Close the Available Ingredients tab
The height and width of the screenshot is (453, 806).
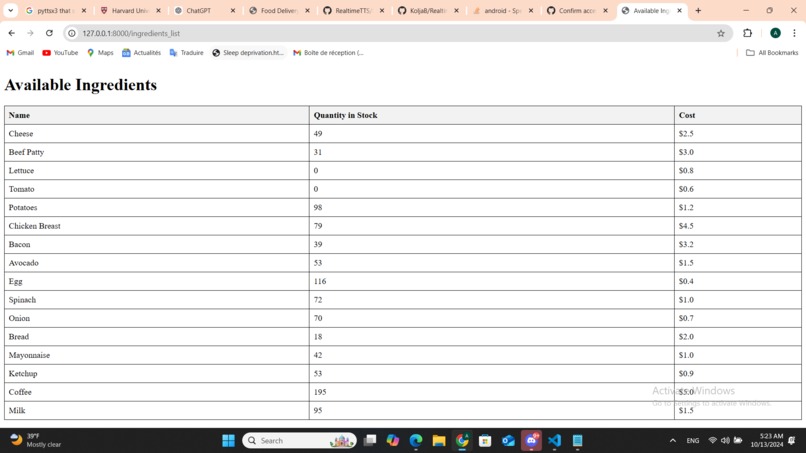click(680, 10)
